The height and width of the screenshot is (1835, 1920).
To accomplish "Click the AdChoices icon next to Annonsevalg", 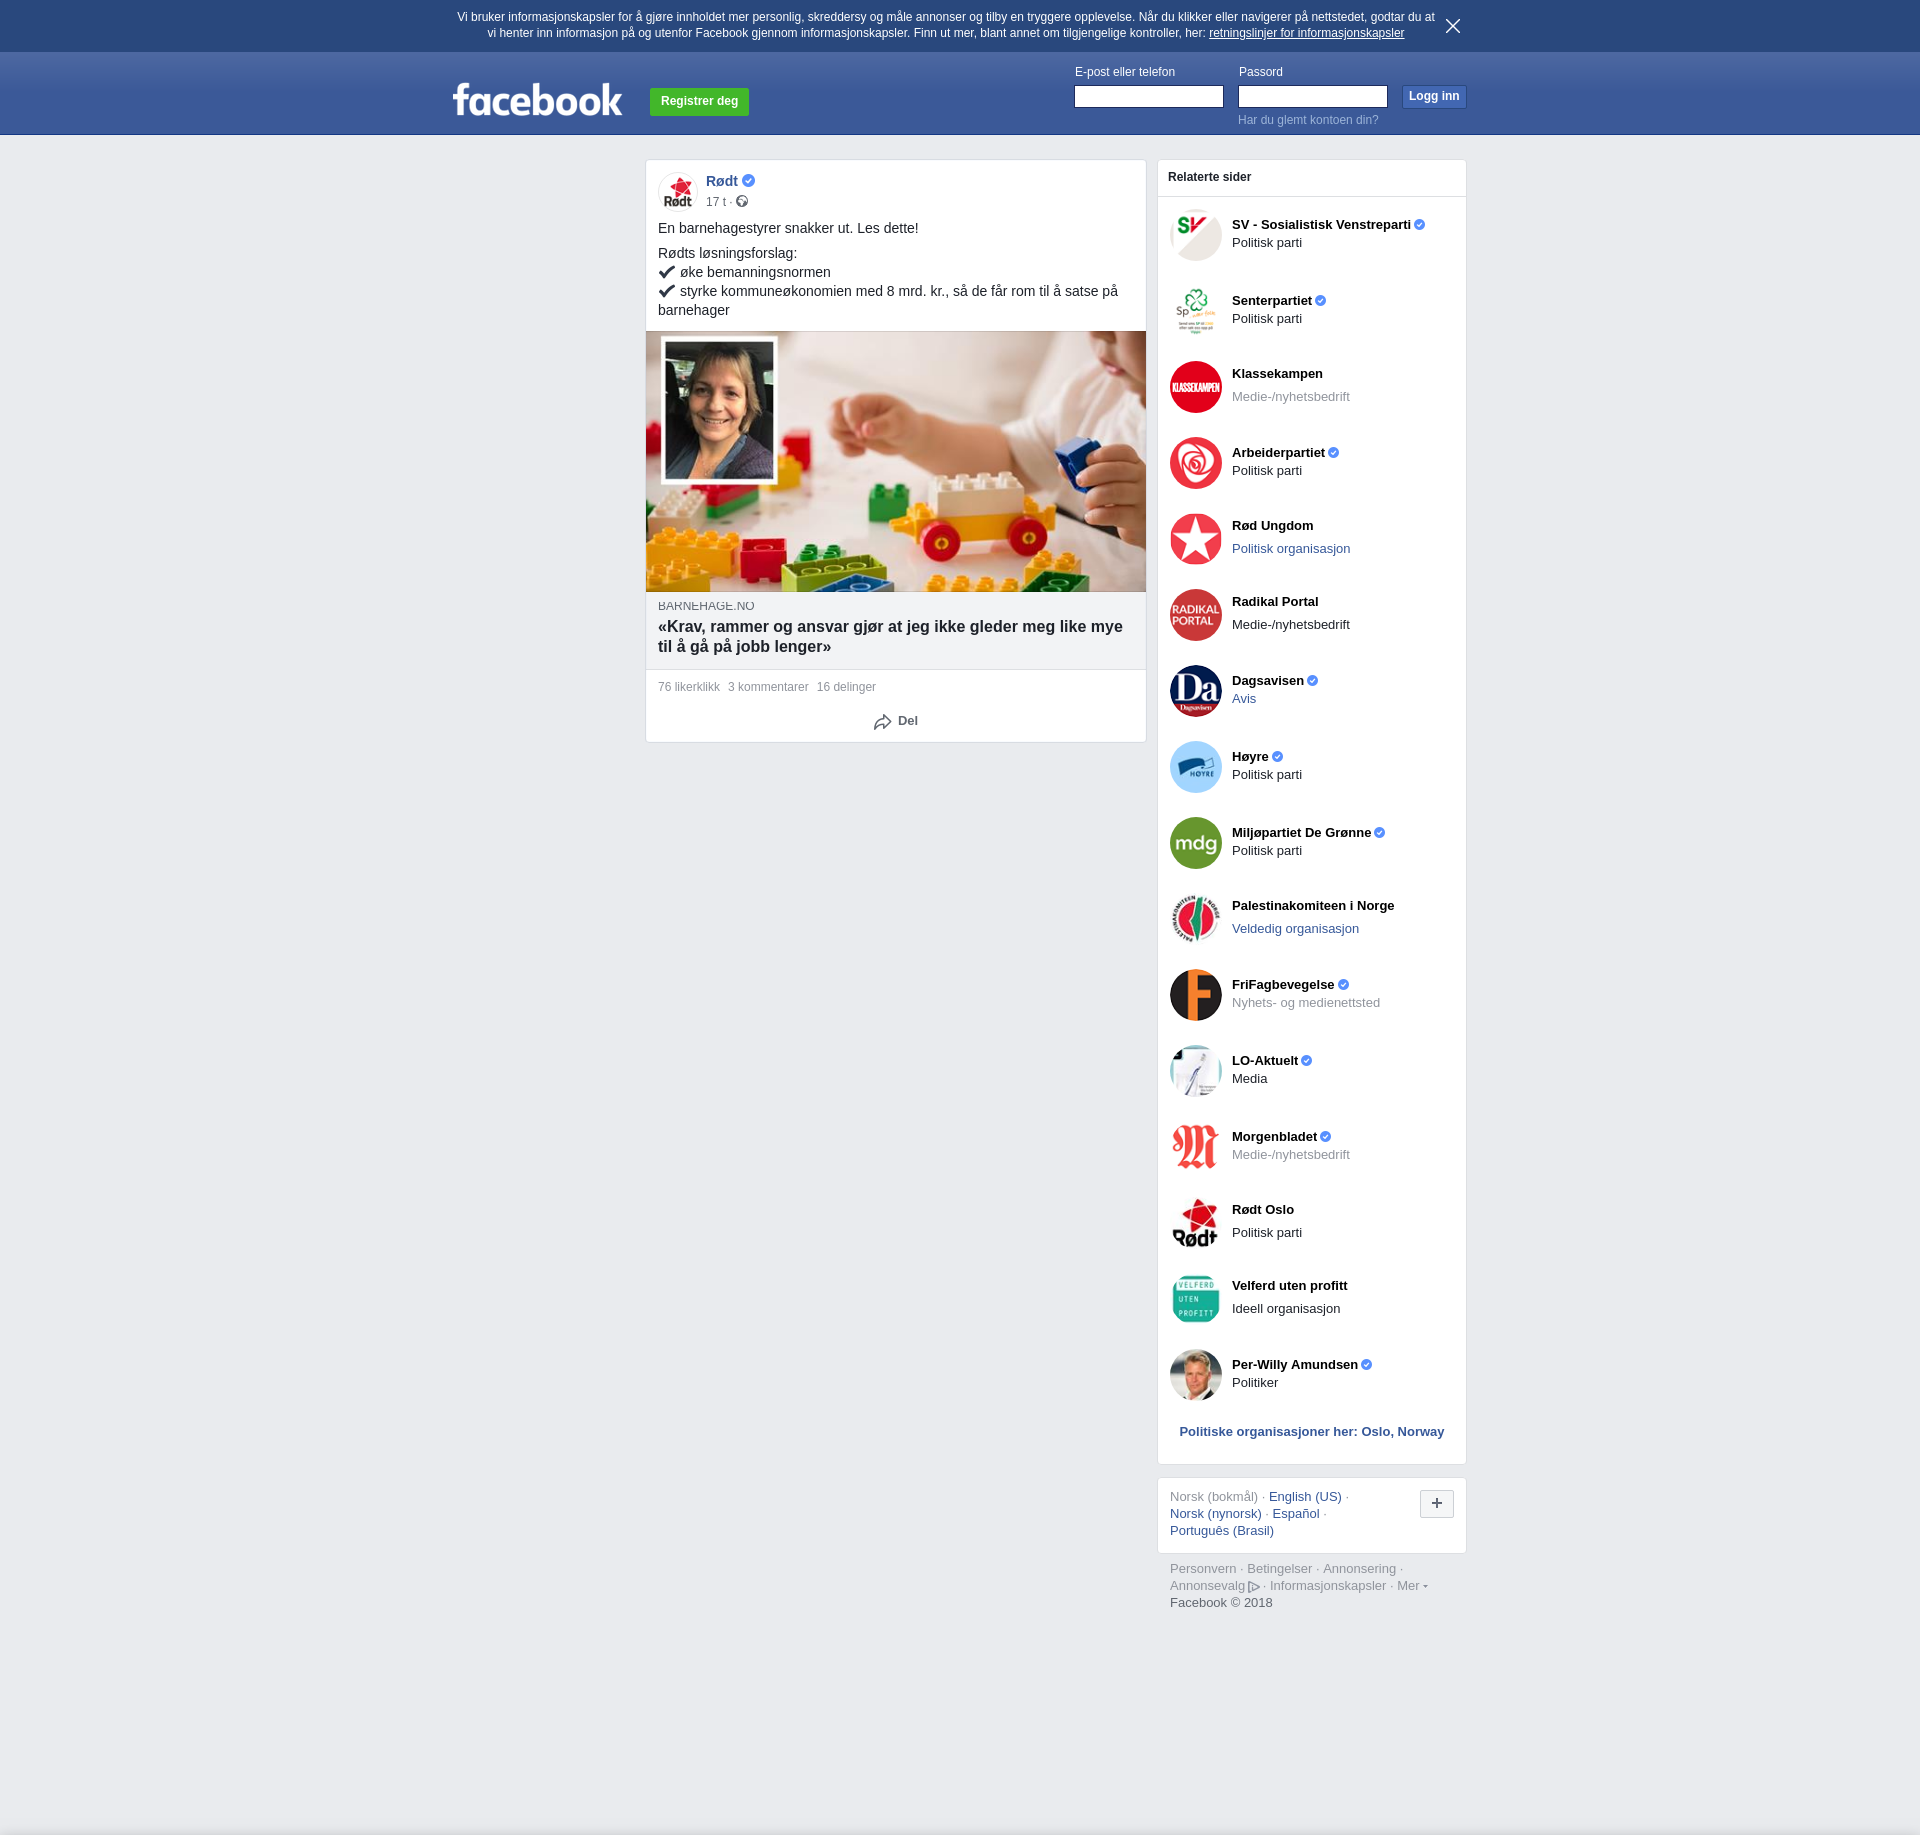I will (x=1254, y=1587).
